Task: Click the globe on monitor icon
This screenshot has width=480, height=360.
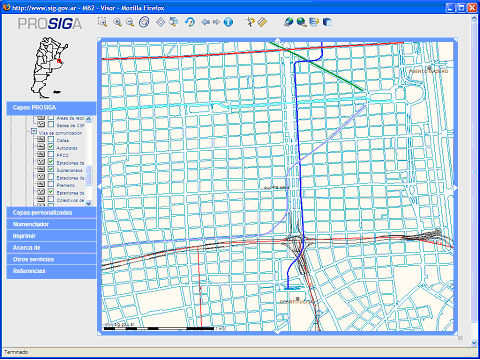Action: 289,22
